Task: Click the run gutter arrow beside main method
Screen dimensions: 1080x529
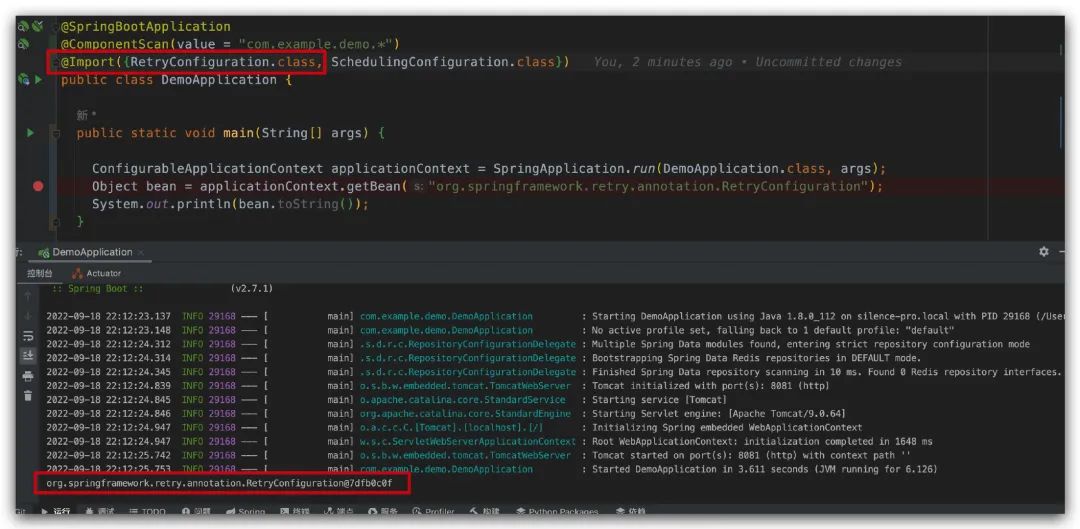Action: [x=30, y=133]
